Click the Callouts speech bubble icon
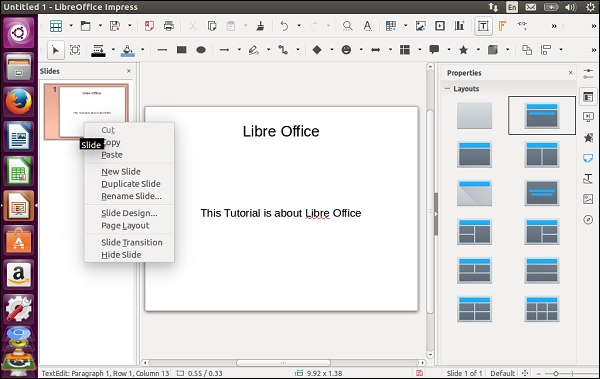This screenshot has height=379, width=600. click(x=434, y=50)
